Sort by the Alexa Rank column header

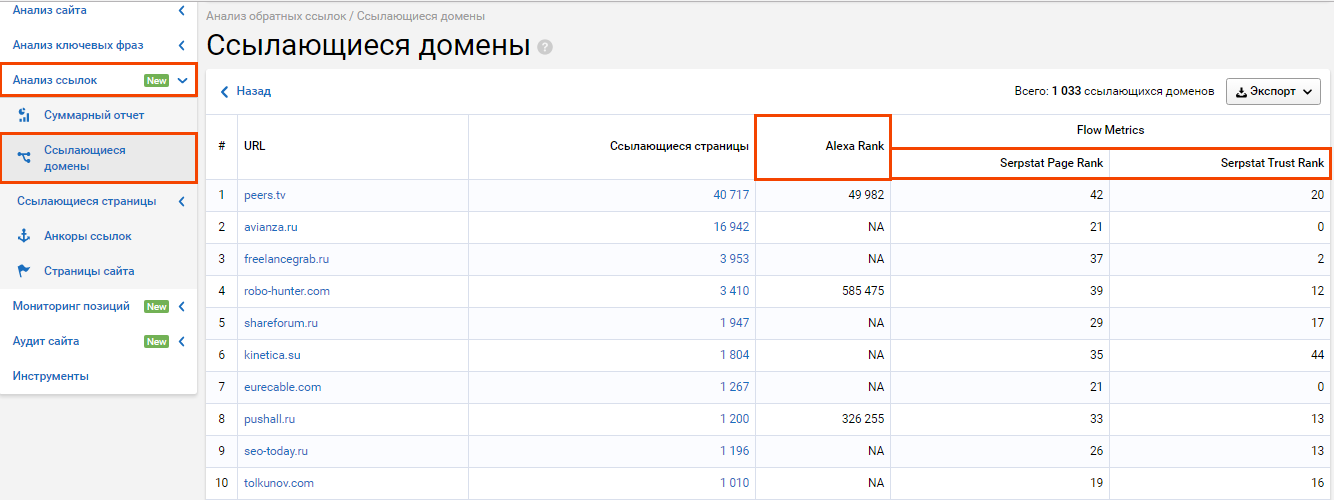(x=854, y=146)
